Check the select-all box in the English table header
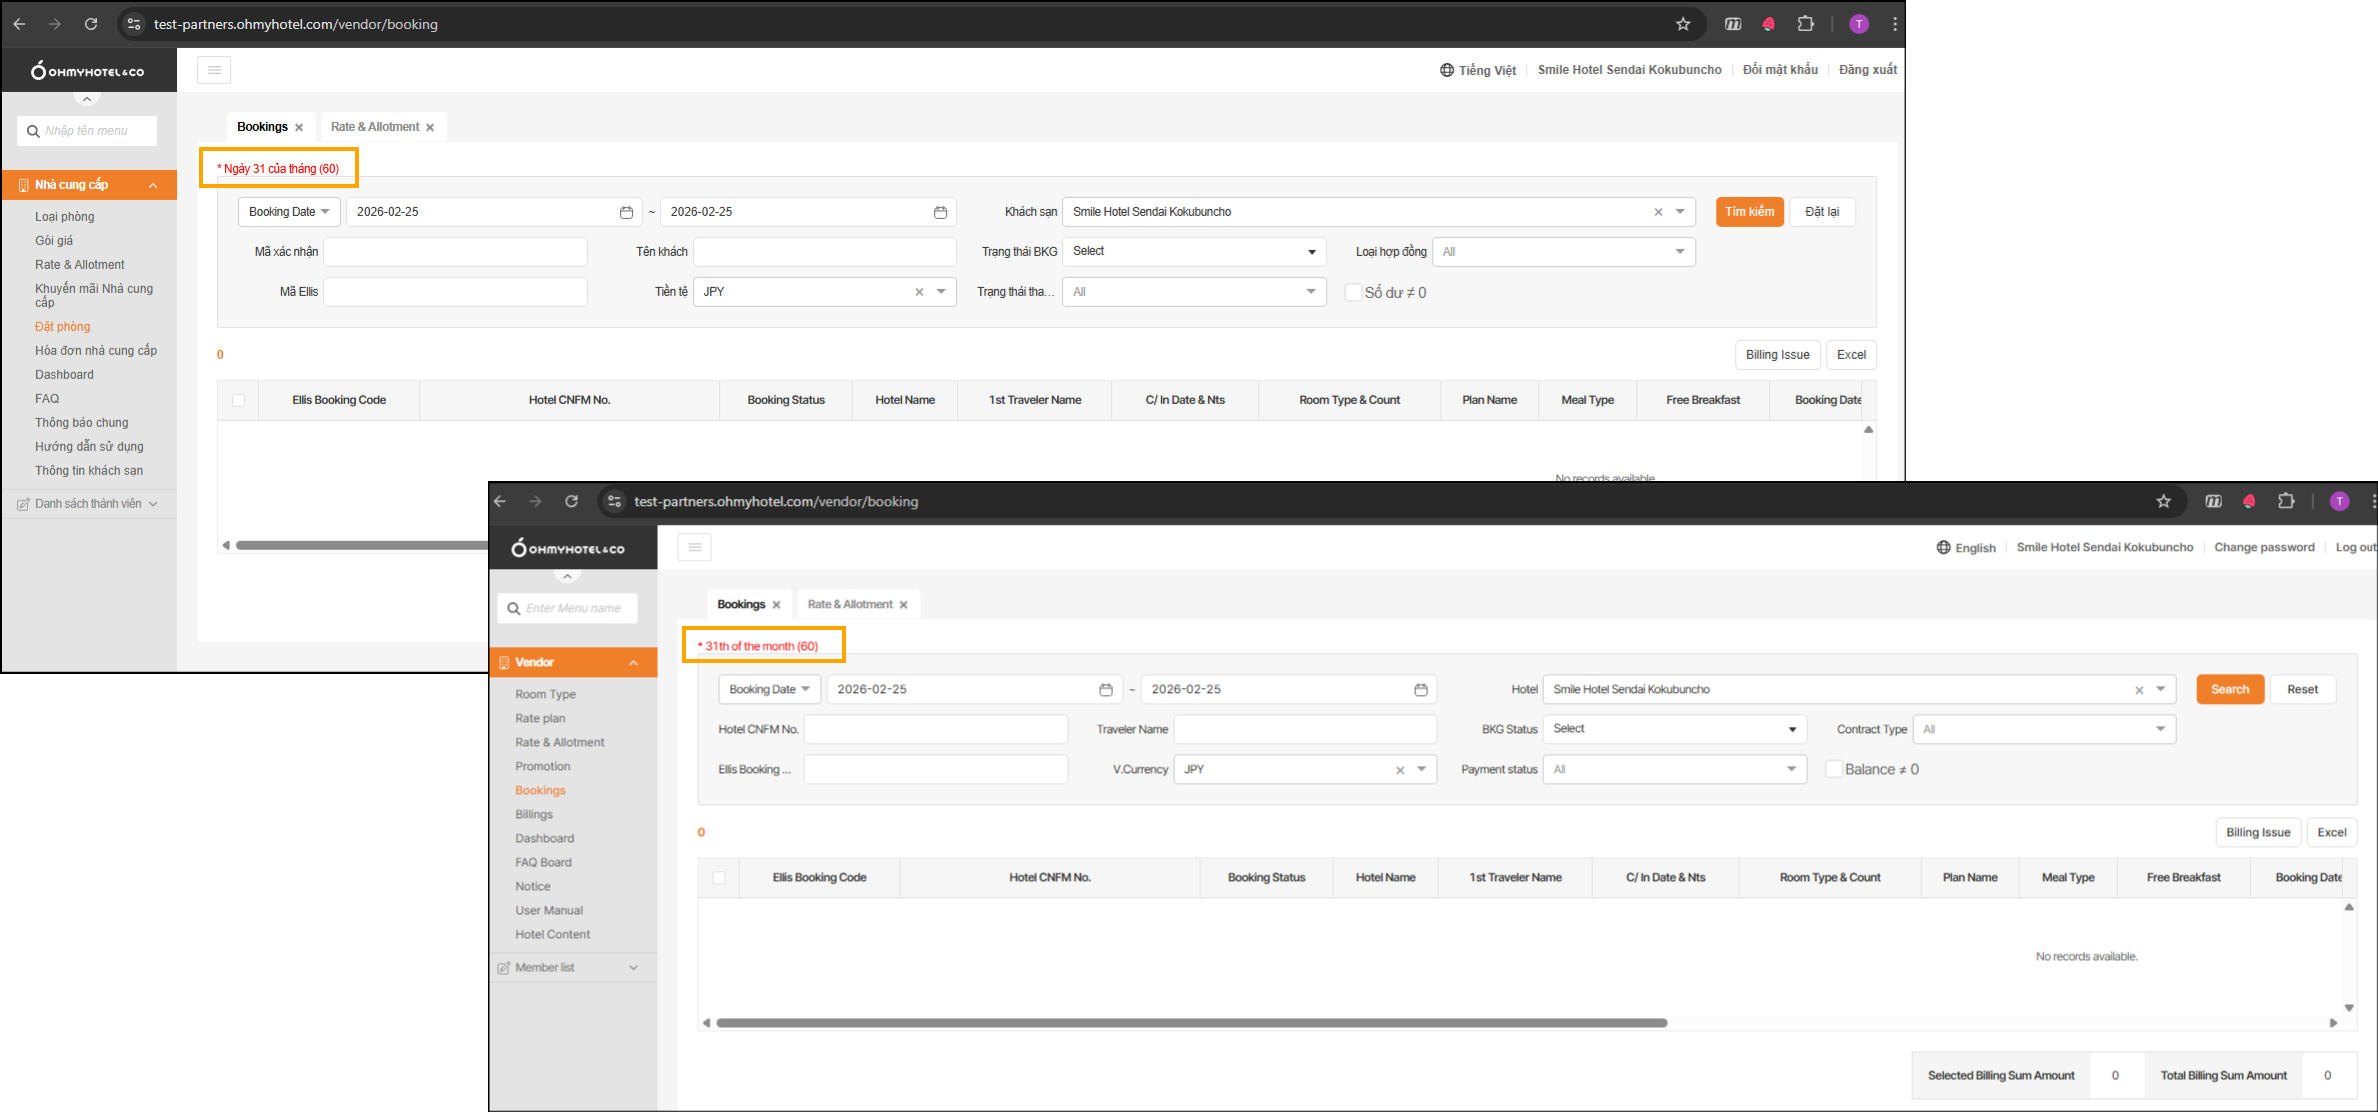This screenshot has height=1112, width=2378. pyautogui.click(x=718, y=878)
